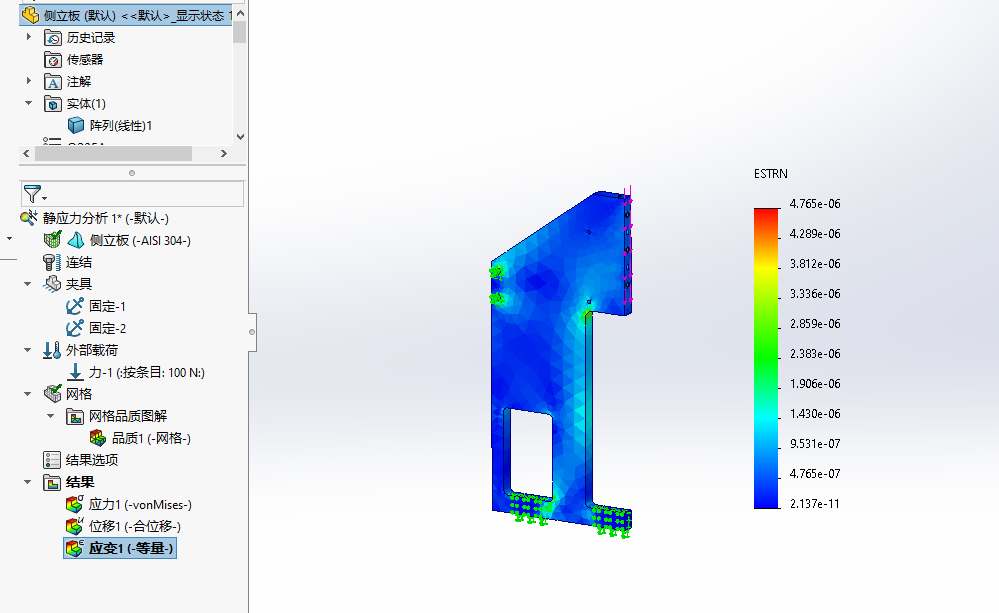Click the 历史记录 history folder icon
This screenshot has height=613, width=999.
(x=53, y=38)
